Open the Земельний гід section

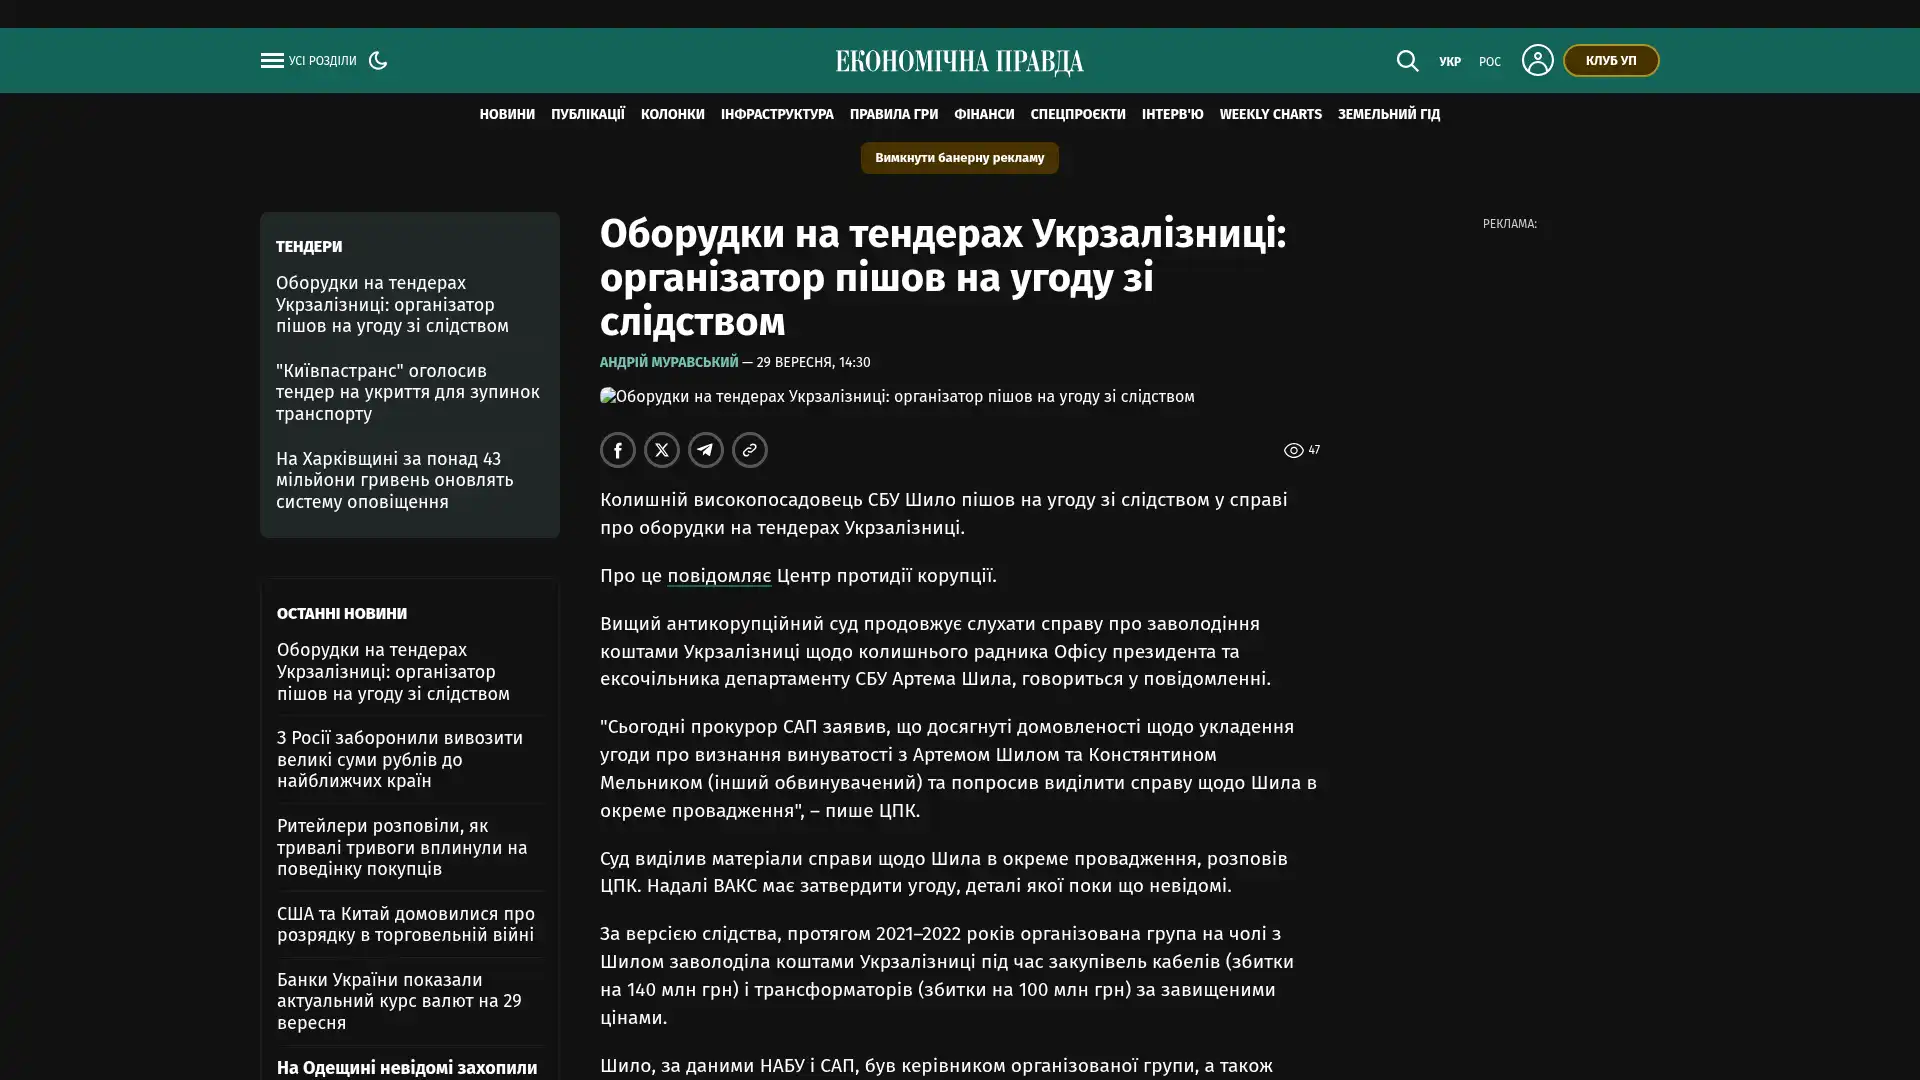point(1389,115)
